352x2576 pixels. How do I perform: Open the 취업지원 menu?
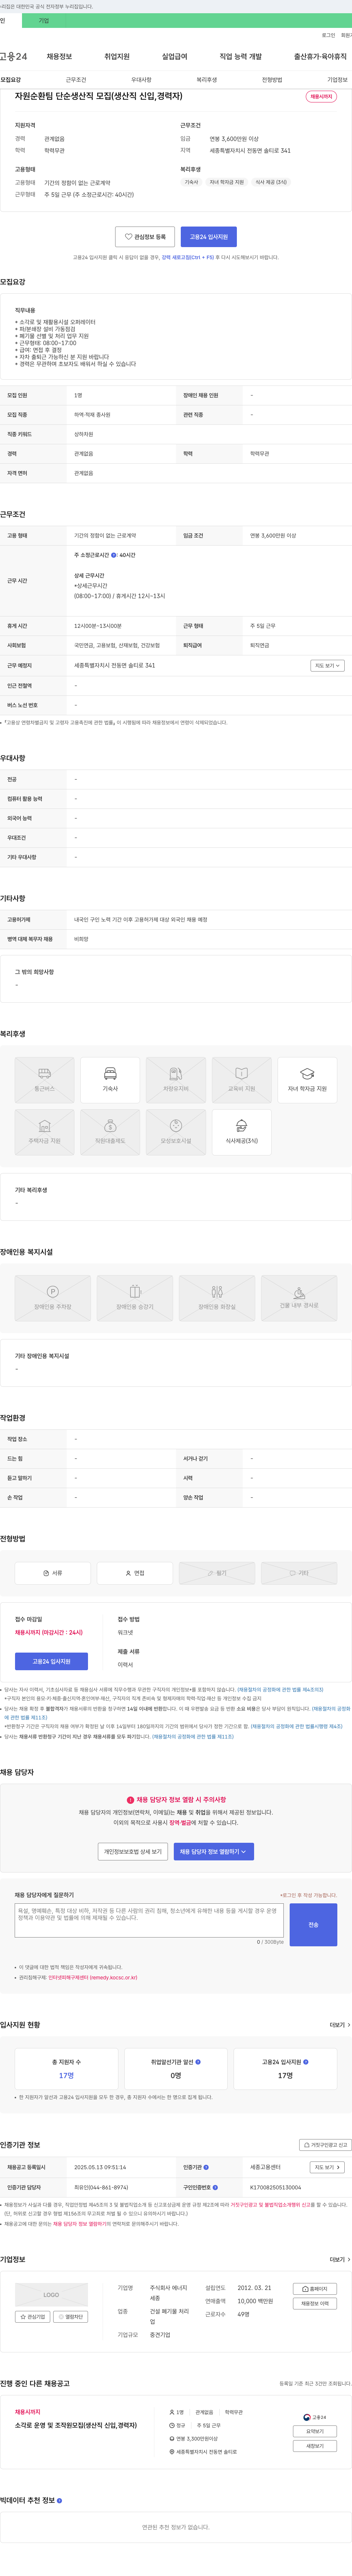coord(117,57)
